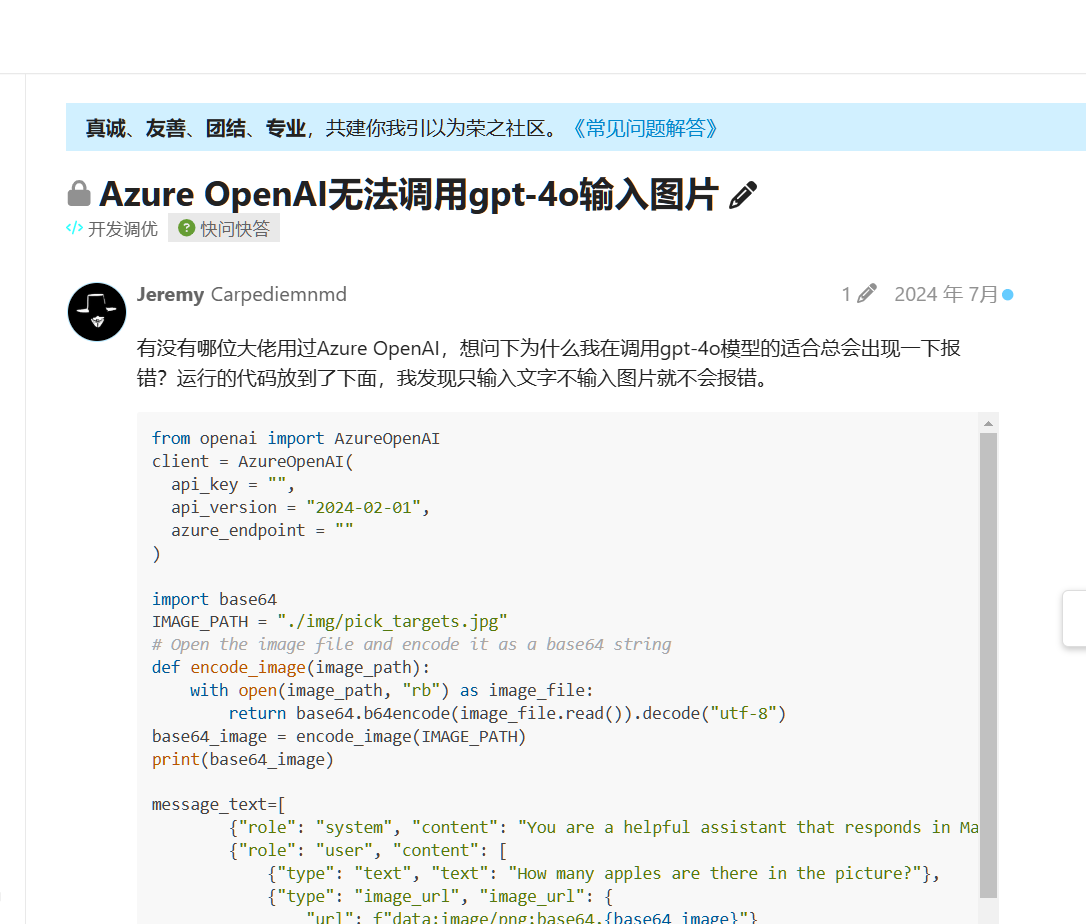
Task: Click the azure_endpoint code line
Action: [x=262, y=531]
